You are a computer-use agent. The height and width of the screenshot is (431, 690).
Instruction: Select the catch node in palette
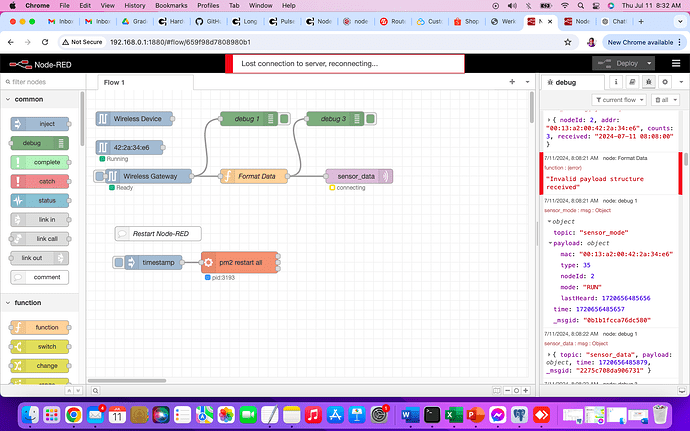tap(40, 181)
